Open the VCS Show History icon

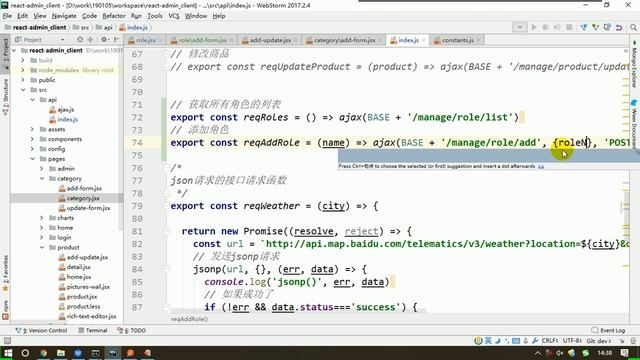click(x=607, y=27)
